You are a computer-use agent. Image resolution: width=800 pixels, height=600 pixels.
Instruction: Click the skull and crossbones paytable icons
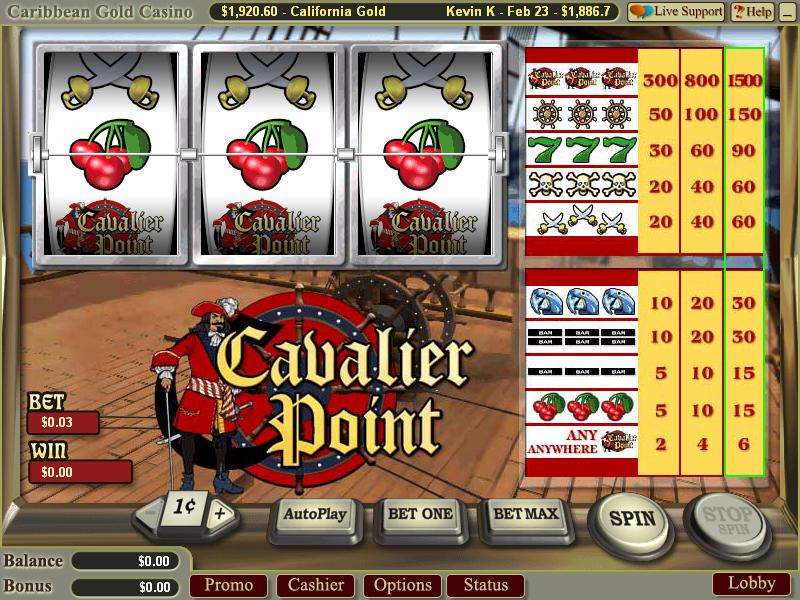pyautogui.click(x=582, y=185)
